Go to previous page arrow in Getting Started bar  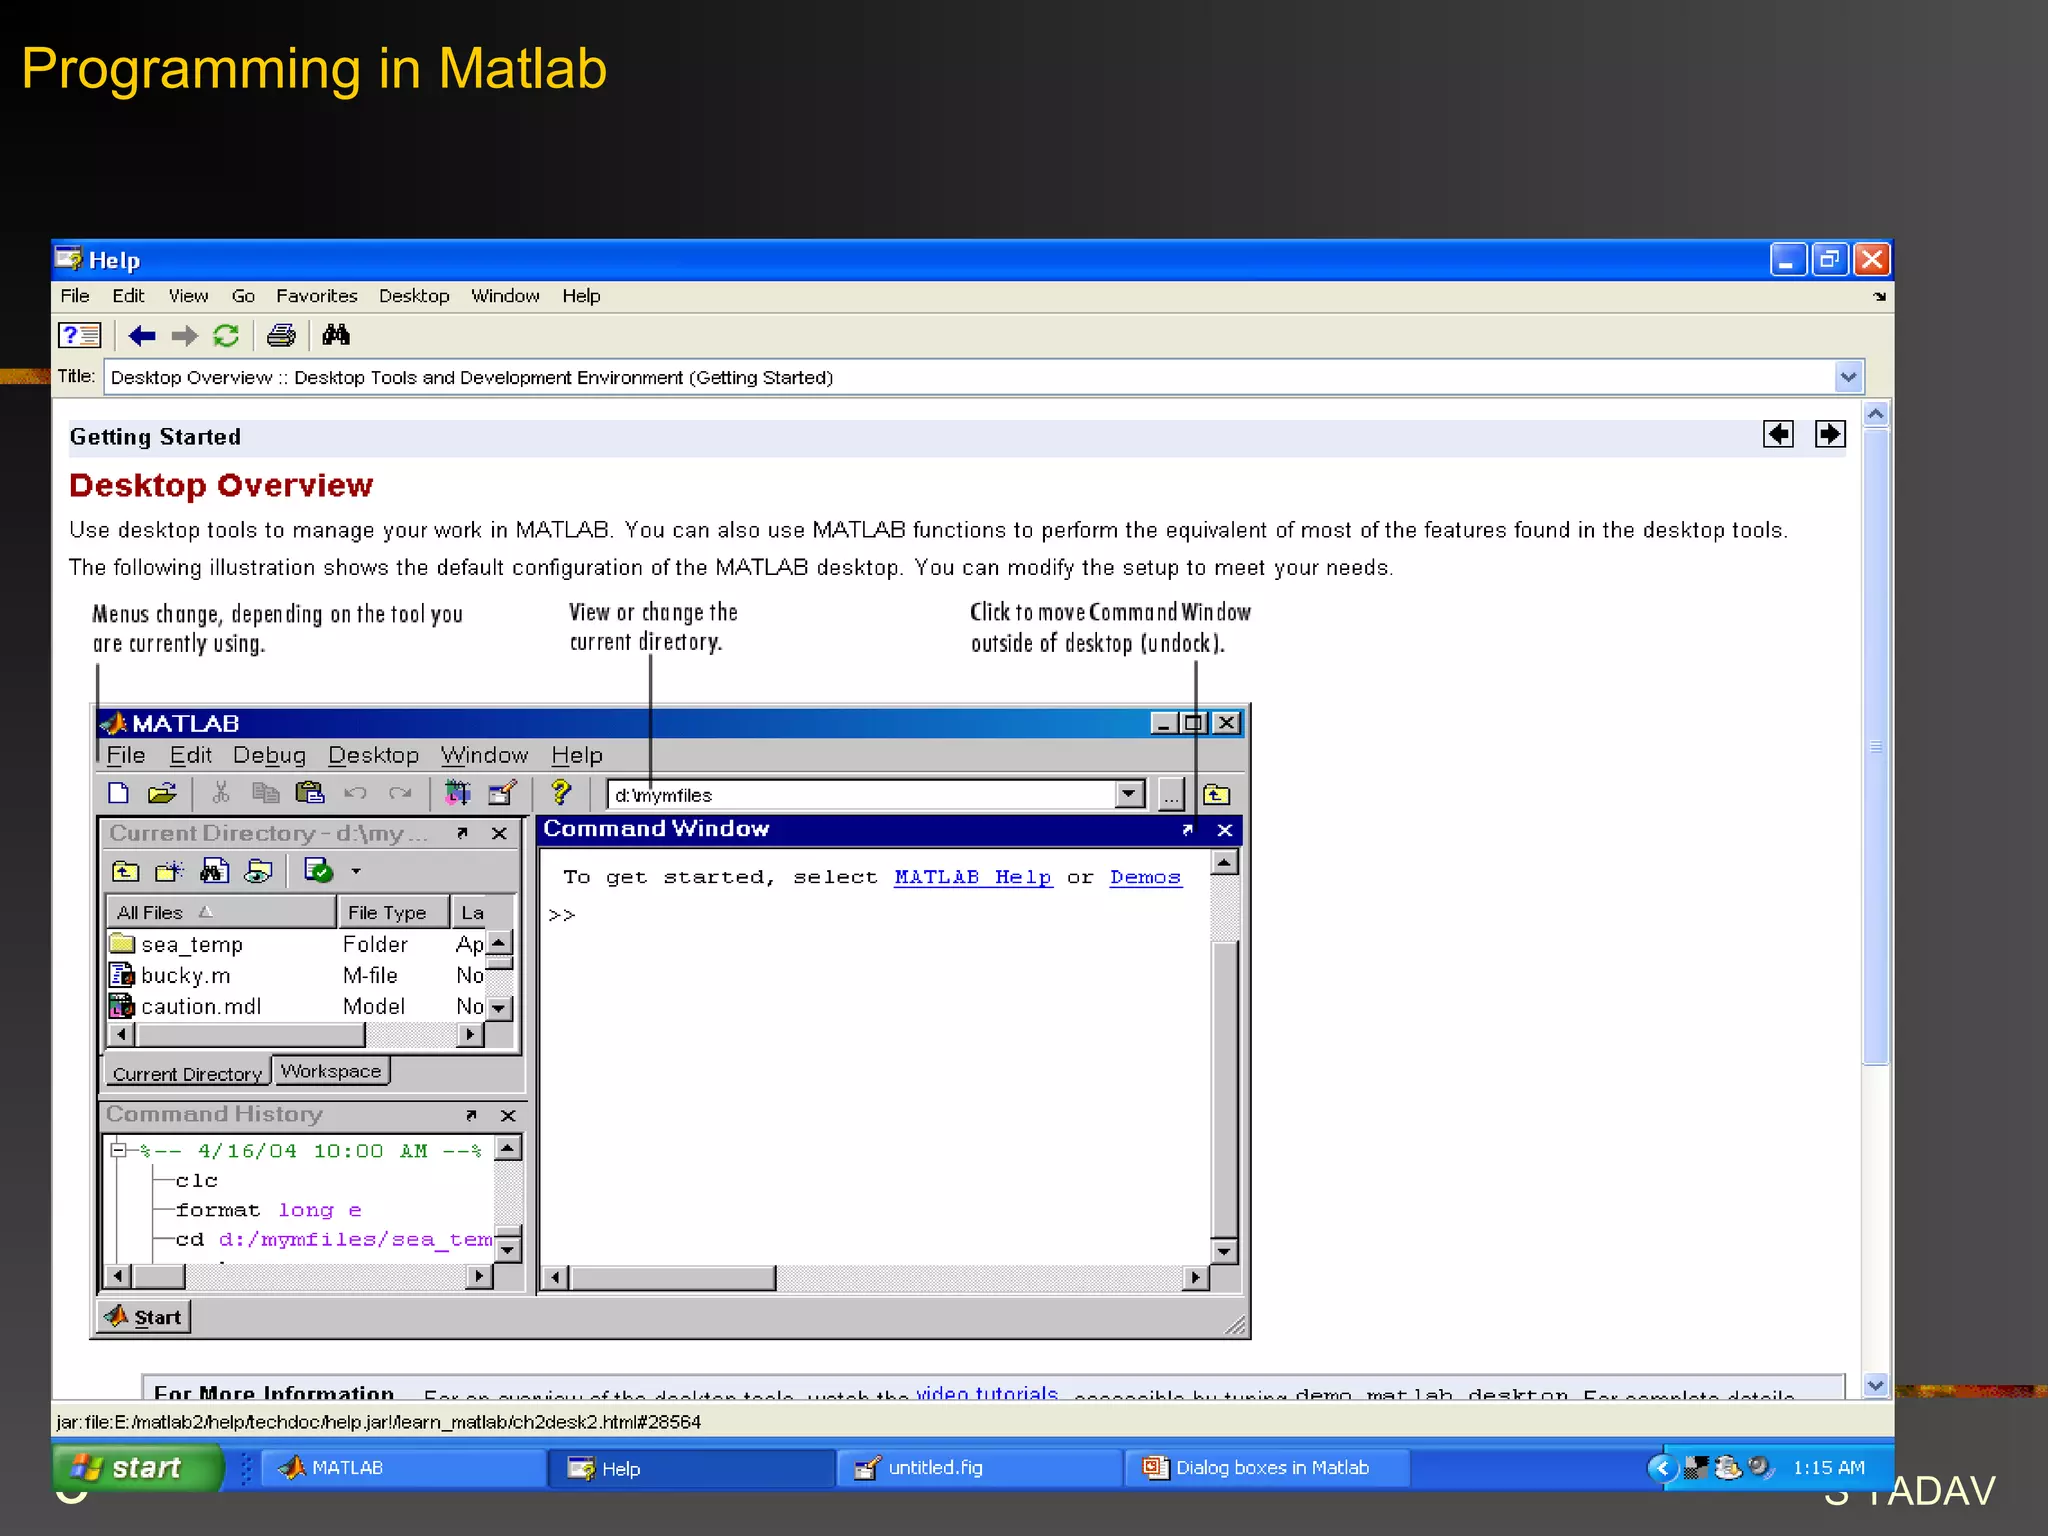(x=1778, y=434)
